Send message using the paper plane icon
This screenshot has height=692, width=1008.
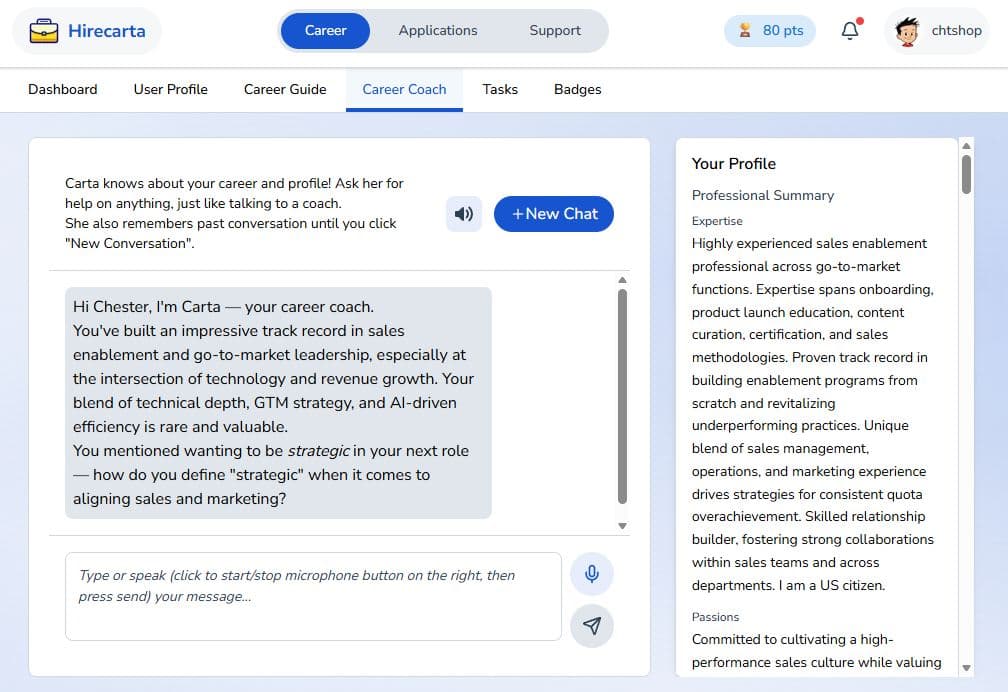pyautogui.click(x=592, y=625)
